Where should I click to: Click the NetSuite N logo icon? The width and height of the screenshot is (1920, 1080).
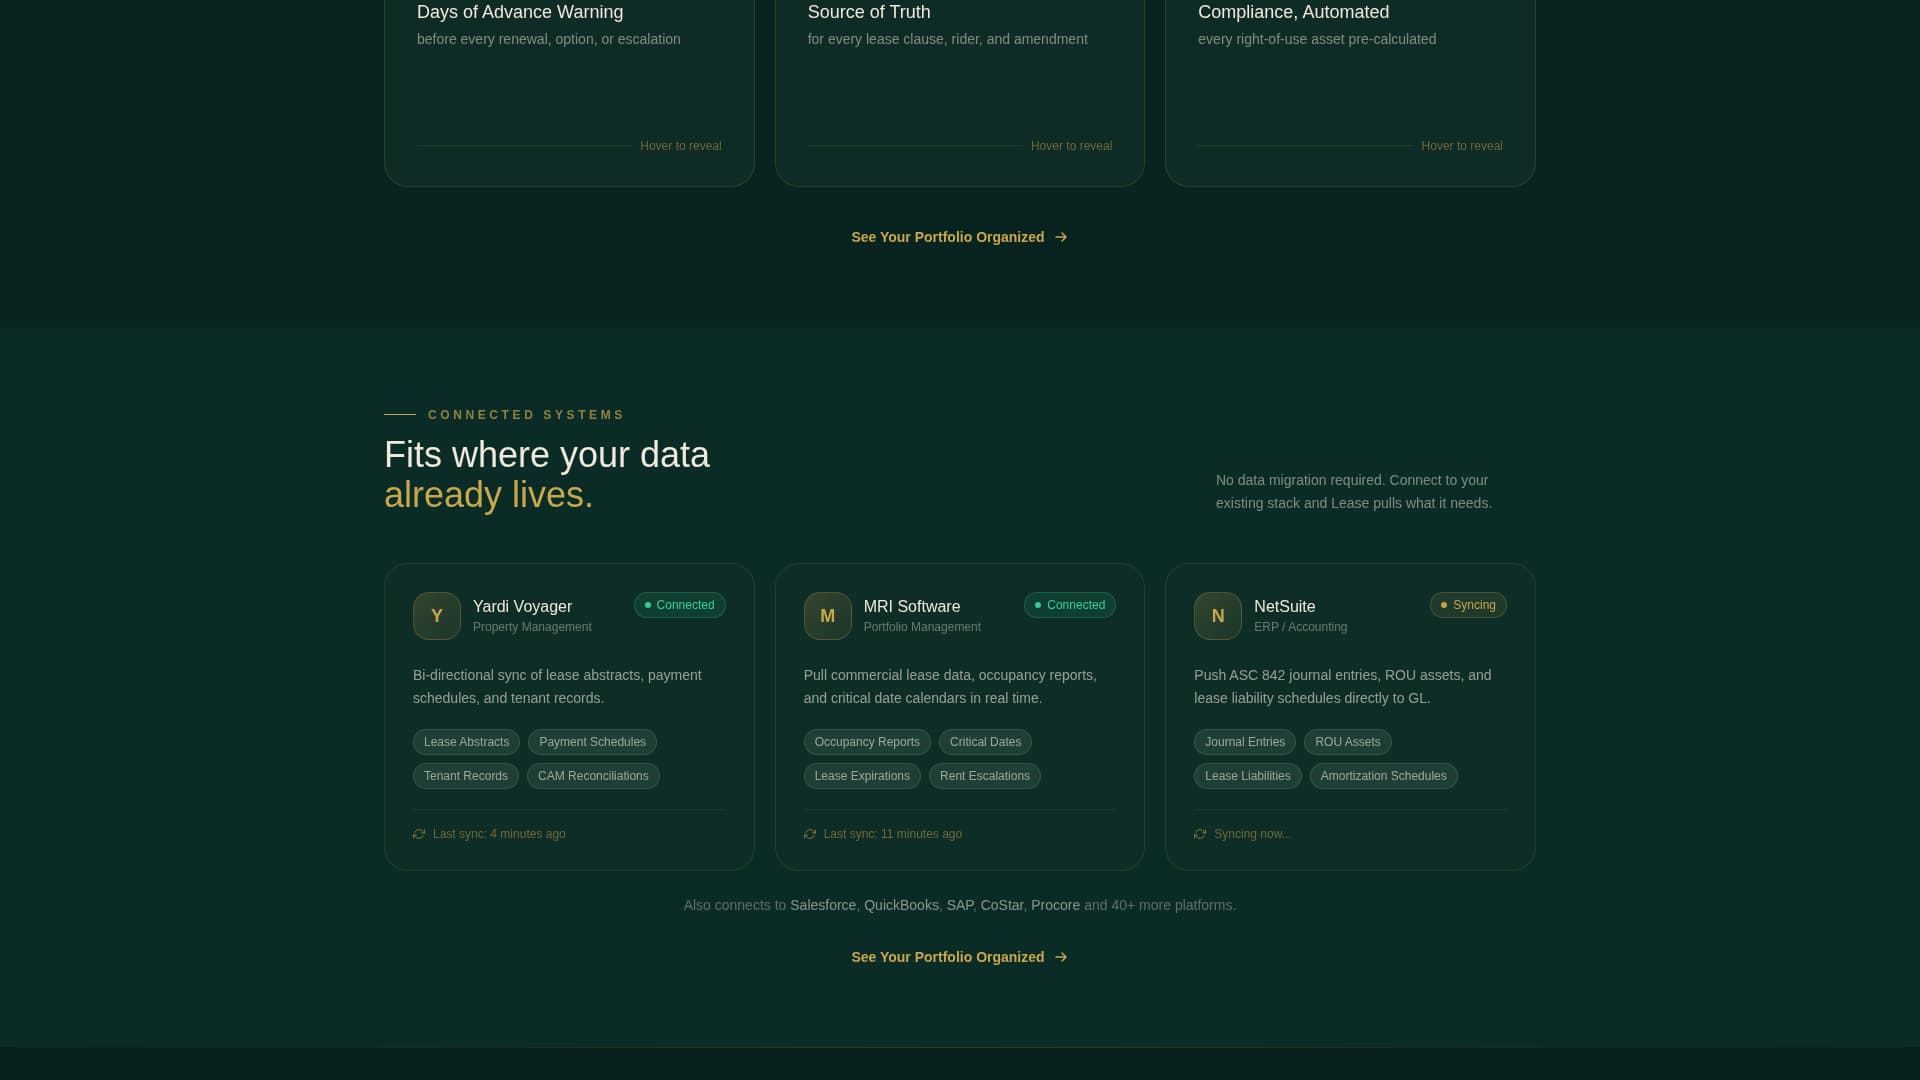click(x=1218, y=616)
